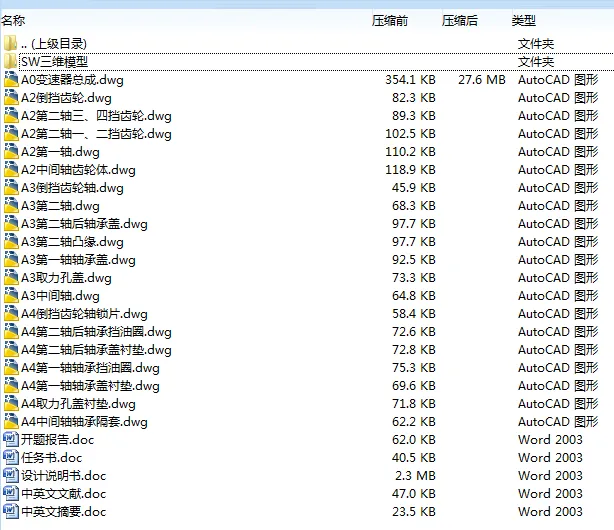614x530 pixels.
Task: Click the A4取力孔盖衬垫.dwg file icon
Action: pos(11,404)
